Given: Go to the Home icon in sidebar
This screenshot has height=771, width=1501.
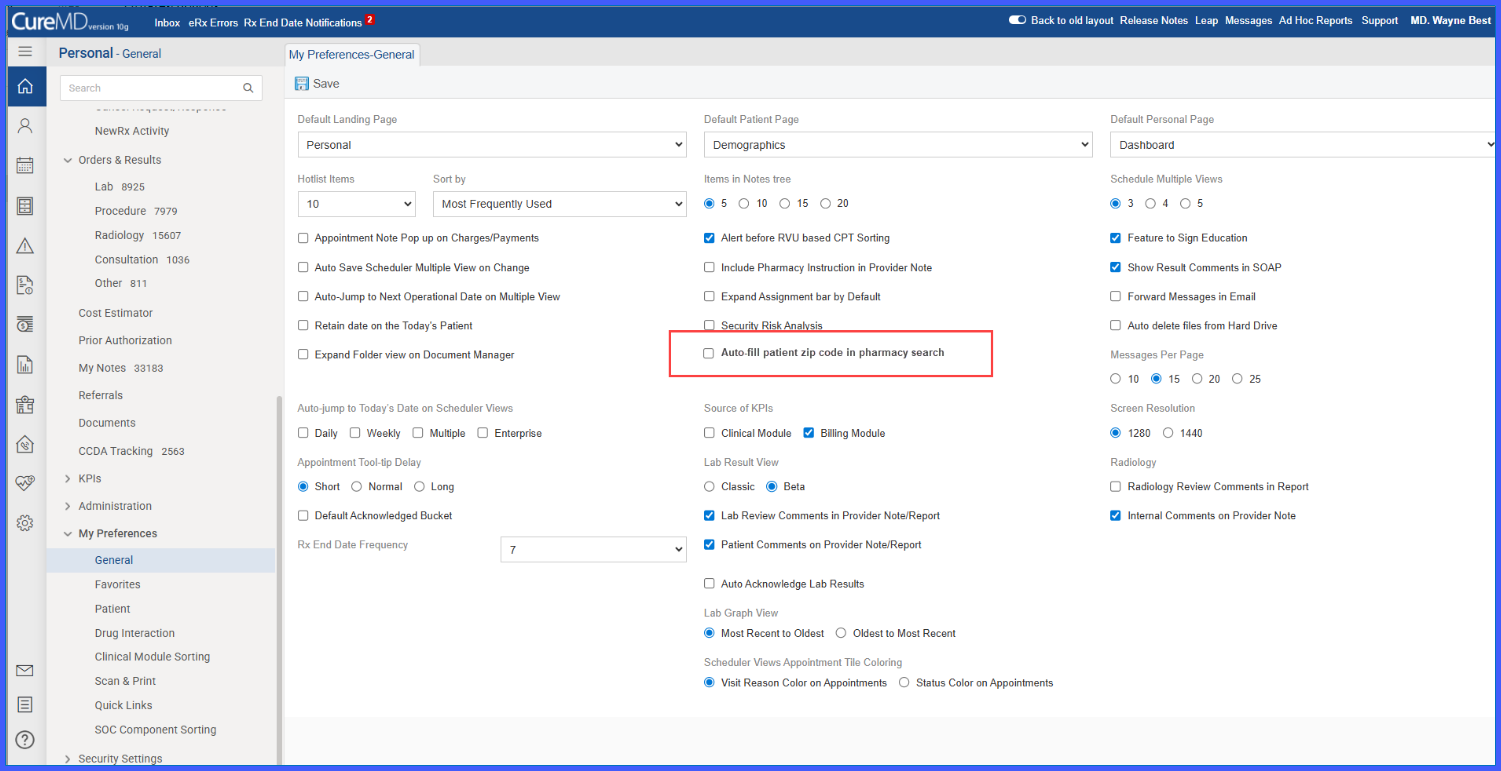Looking at the screenshot, I should 25,87.
